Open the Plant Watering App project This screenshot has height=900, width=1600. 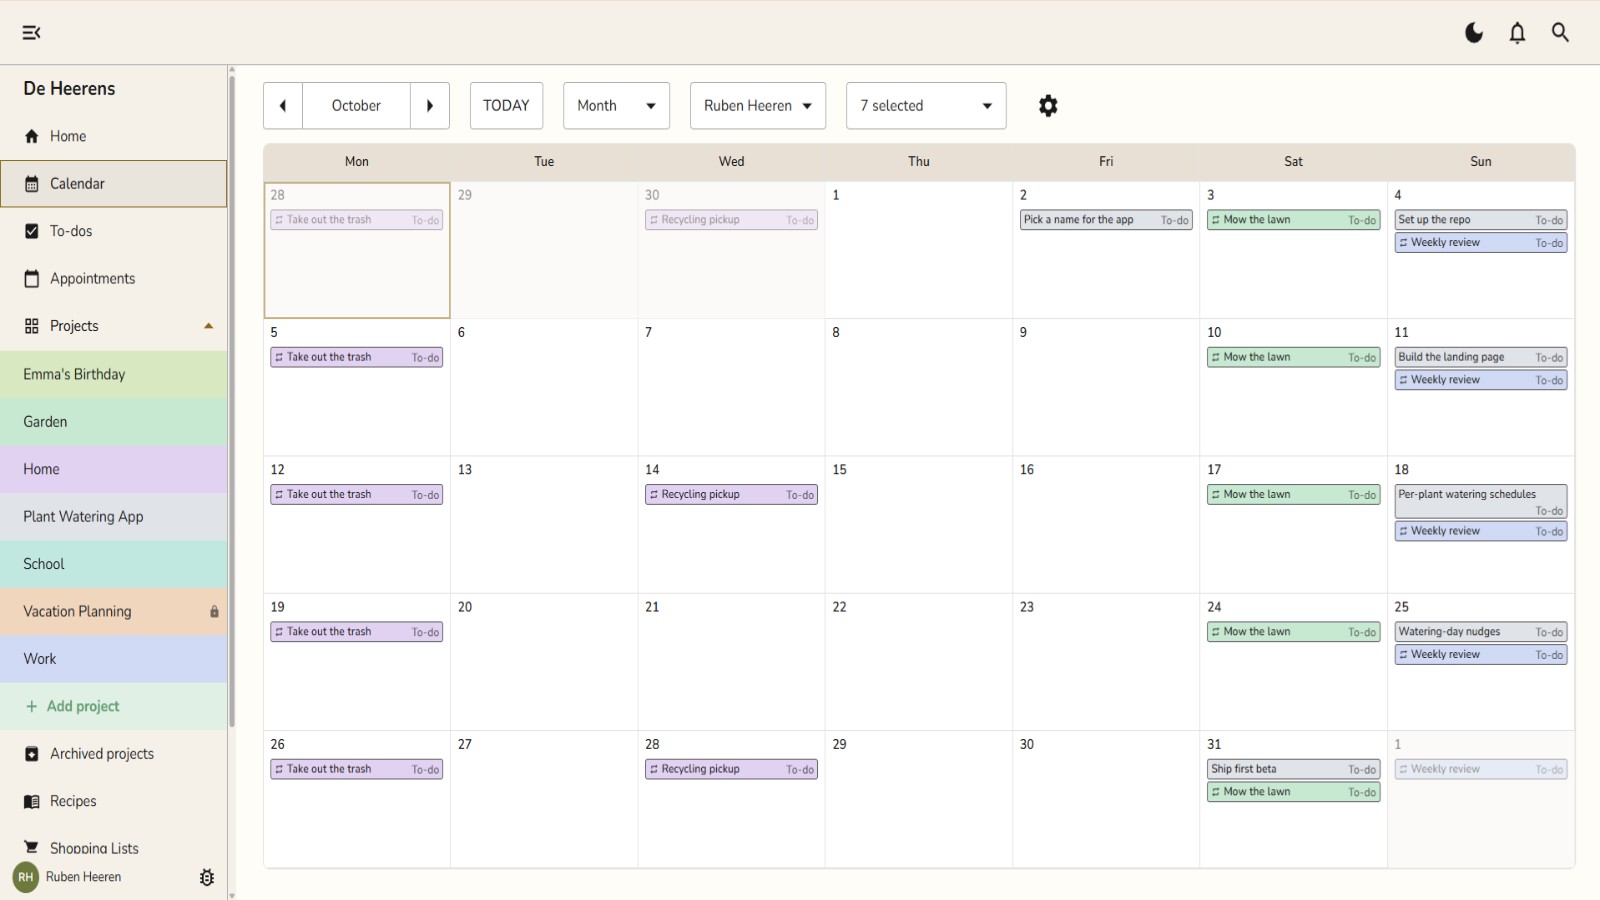(114, 517)
